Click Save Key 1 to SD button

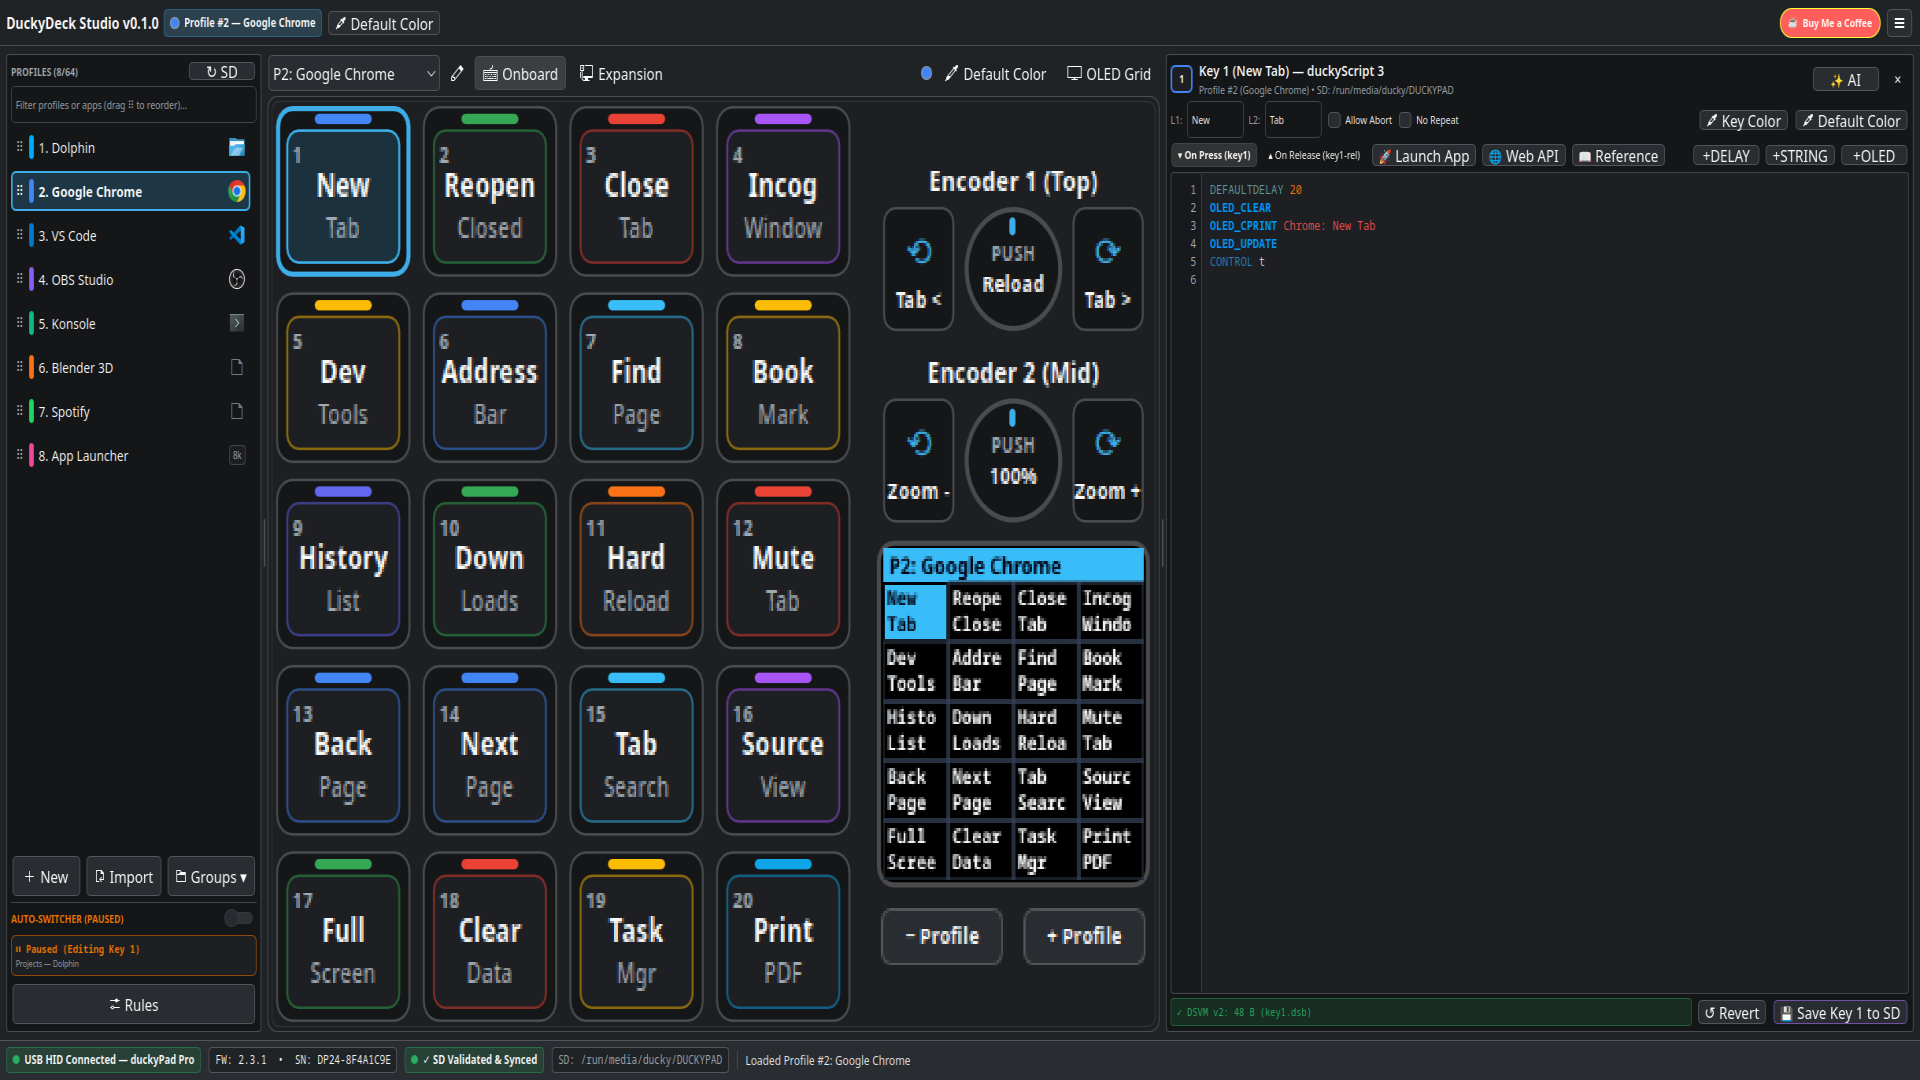pos(1840,1013)
